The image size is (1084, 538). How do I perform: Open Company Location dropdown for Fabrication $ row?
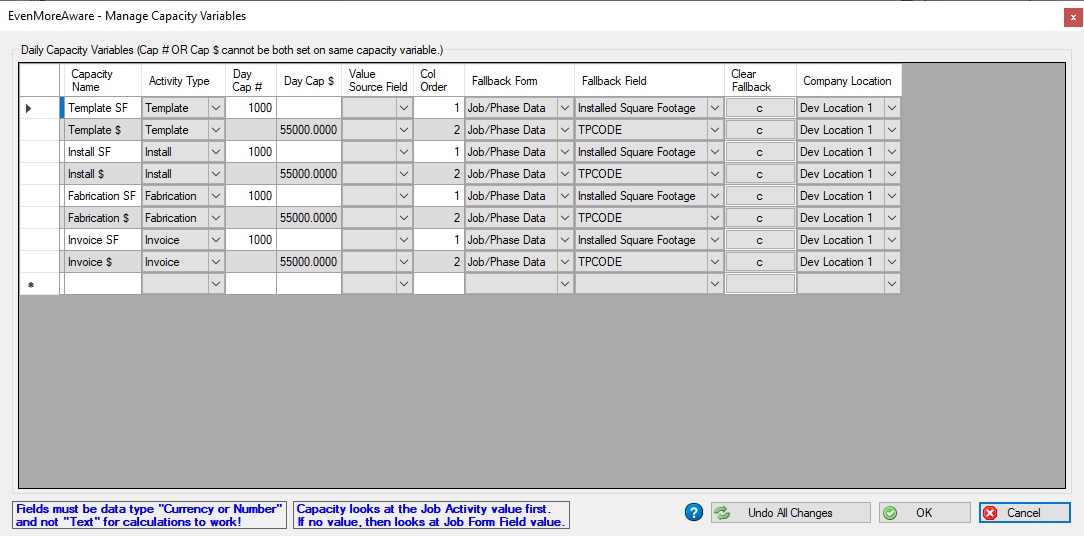[x=892, y=218]
